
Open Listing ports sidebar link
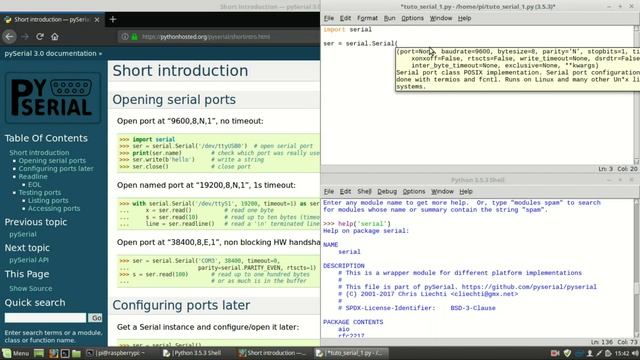point(48,200)
